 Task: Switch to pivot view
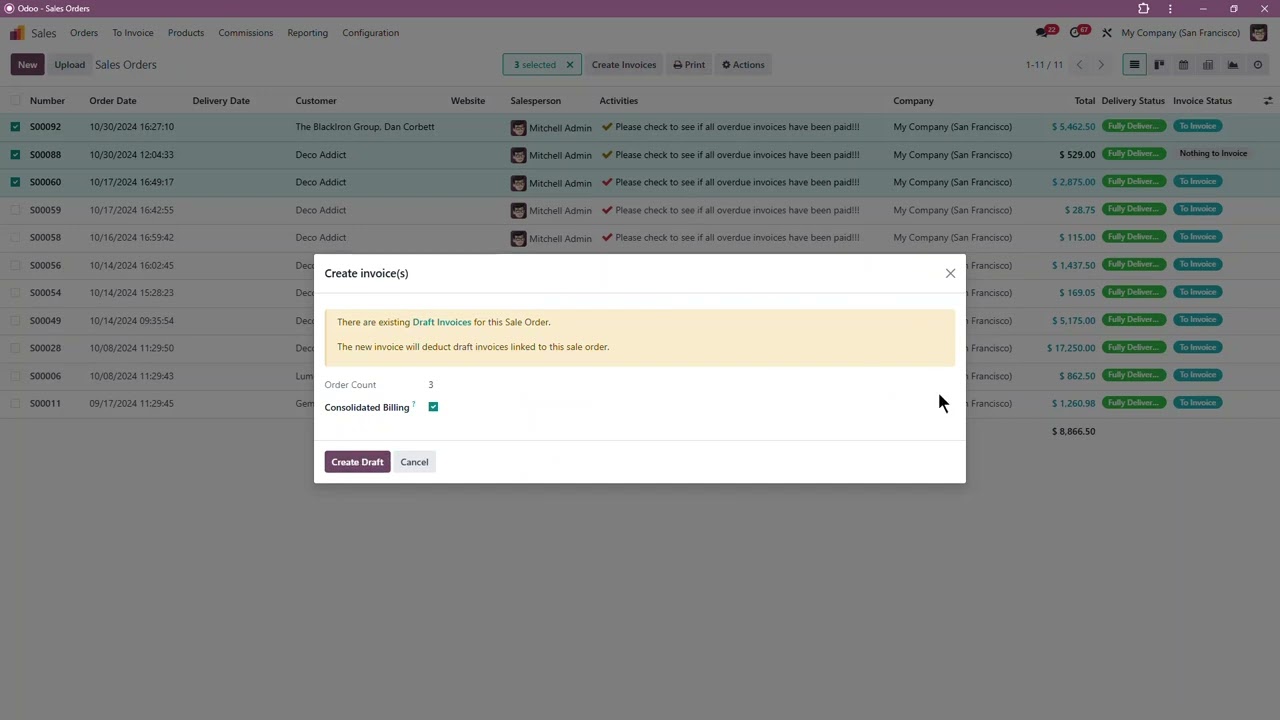coord(1208,65)
